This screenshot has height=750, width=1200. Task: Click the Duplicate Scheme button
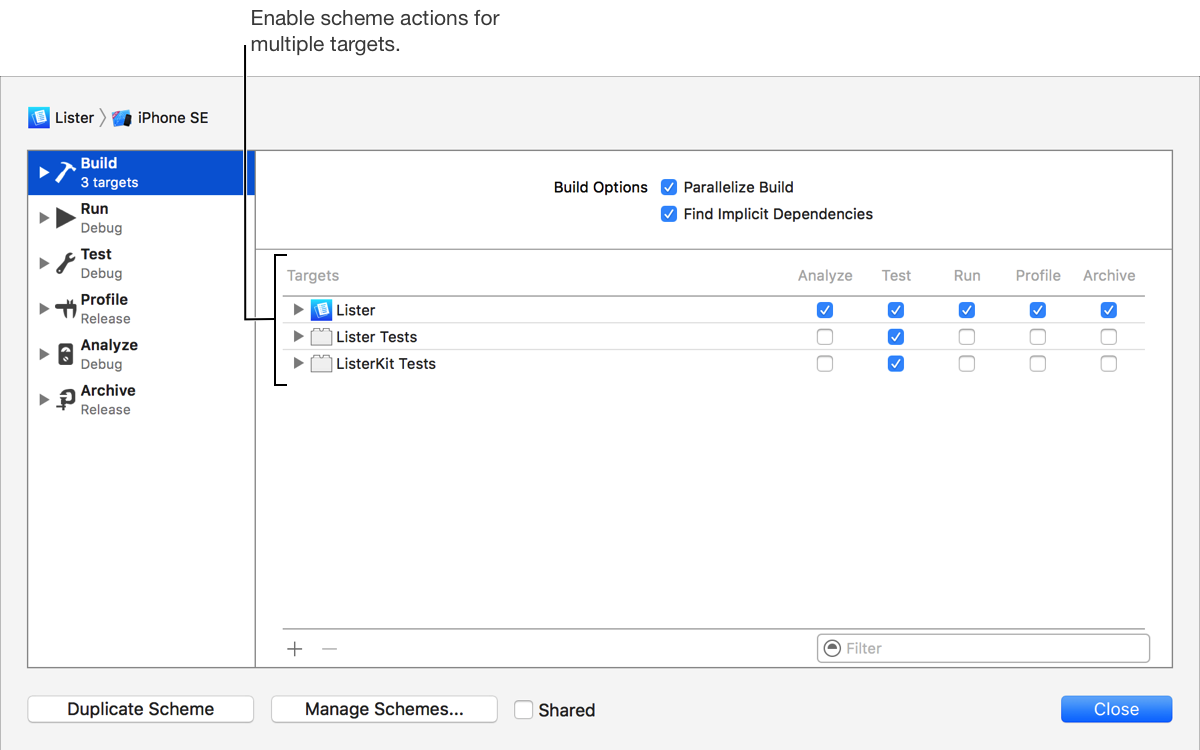pos(141,709)
